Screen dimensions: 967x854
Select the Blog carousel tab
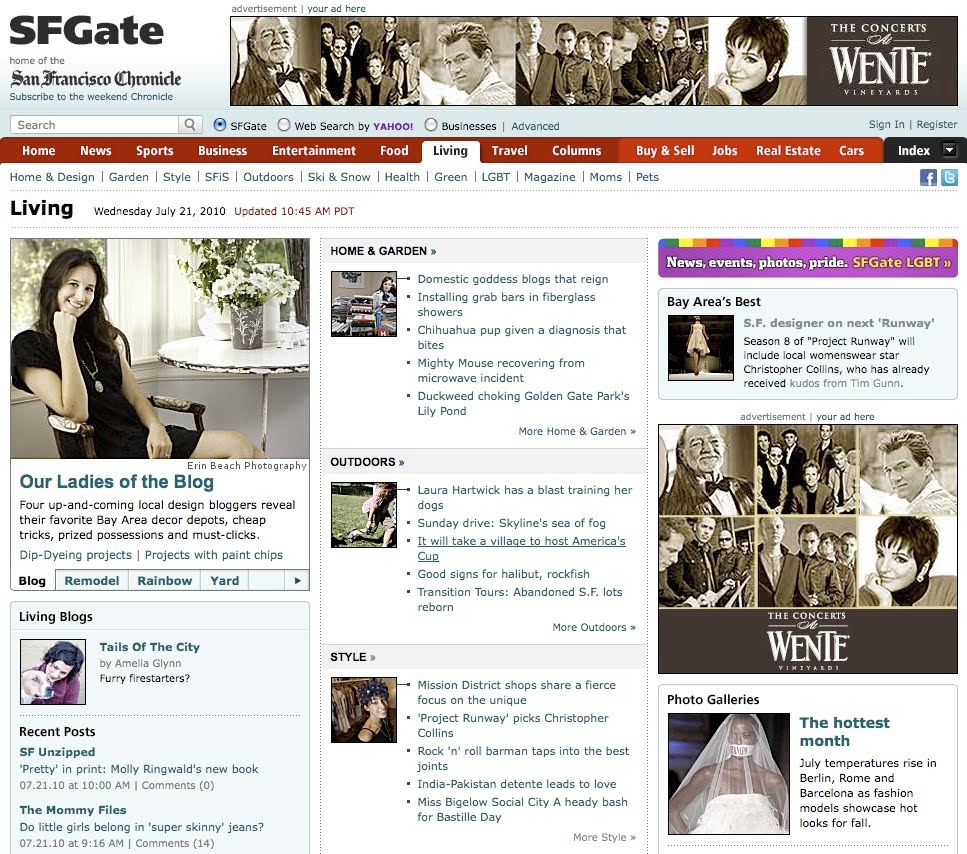pyautogui.click(x=32, y=580)
